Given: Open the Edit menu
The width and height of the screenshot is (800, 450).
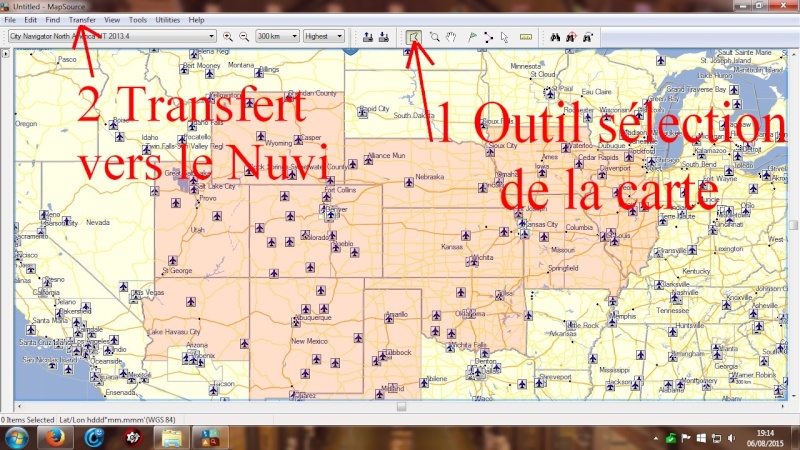Looking at the screenshot, I should (30, 20).
